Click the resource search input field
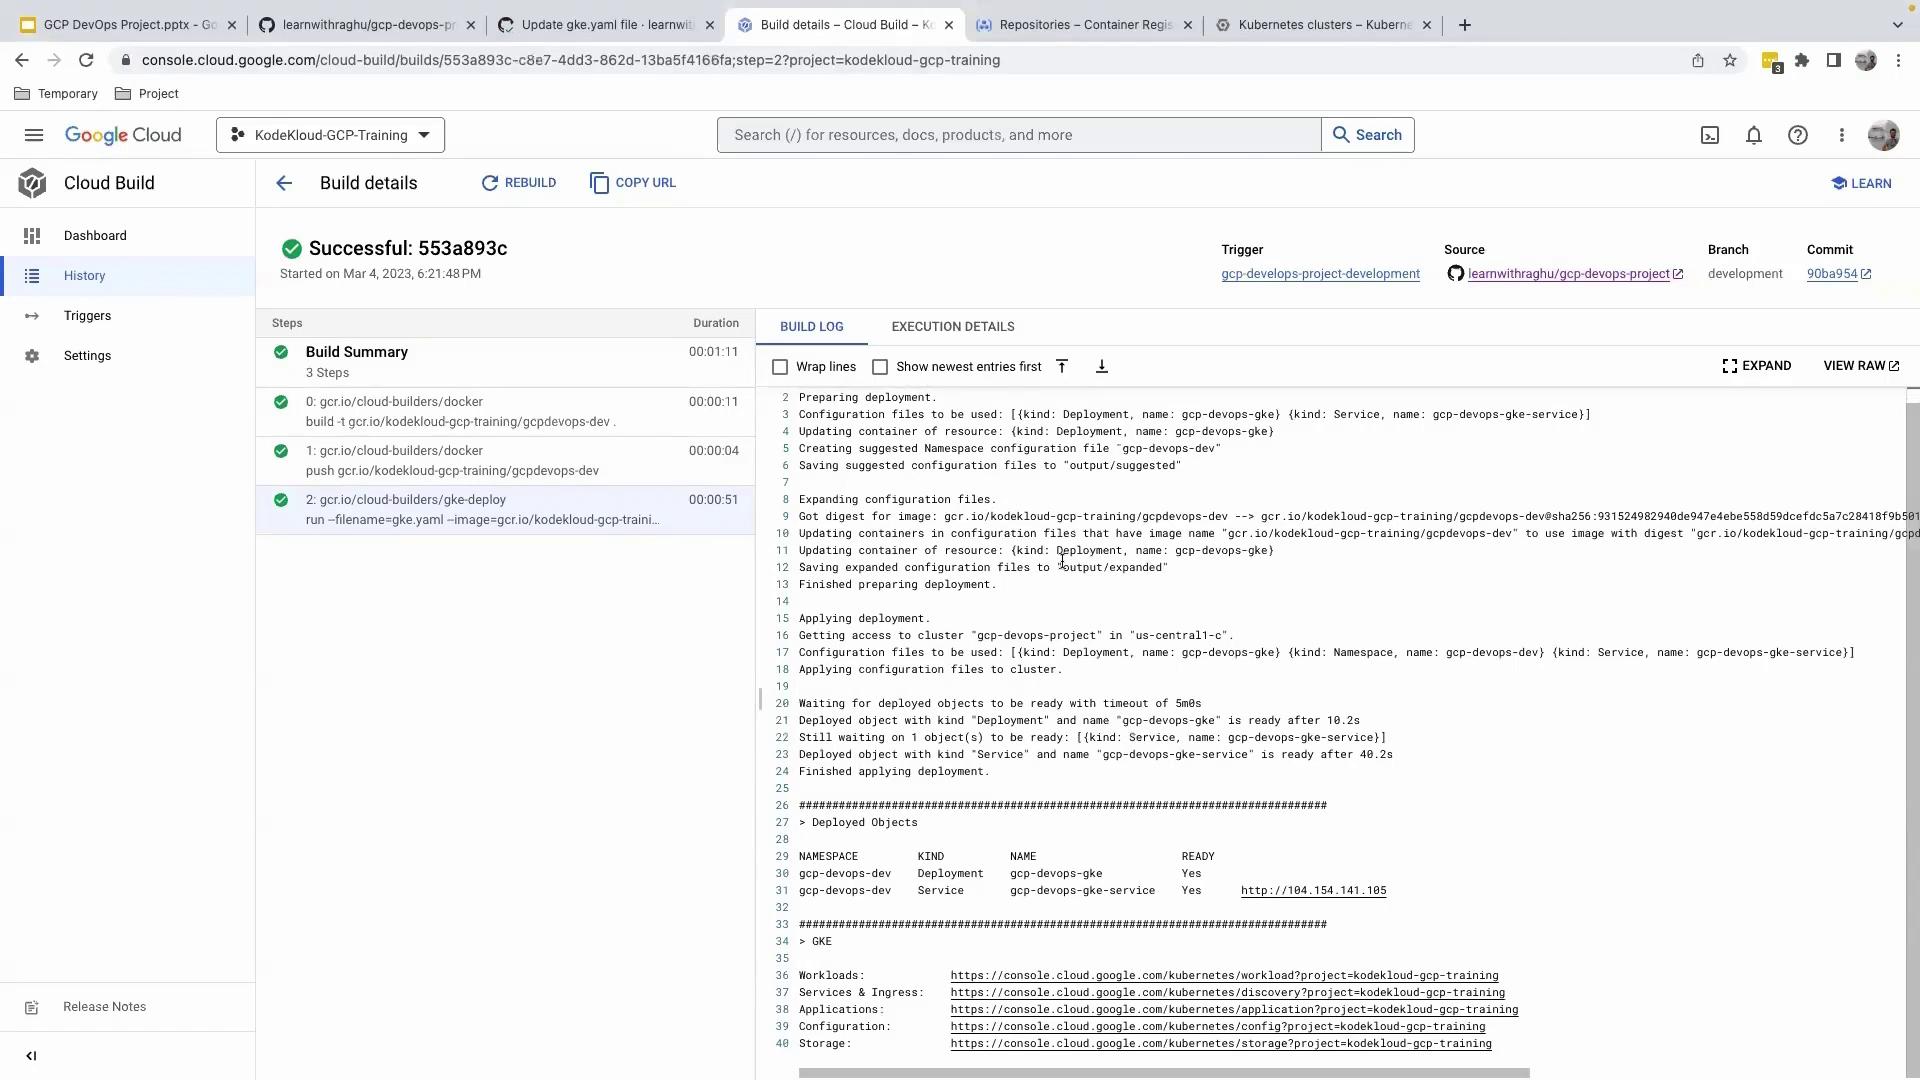Screen dimensions: 1920x1080 click(x=1018, y=135)
